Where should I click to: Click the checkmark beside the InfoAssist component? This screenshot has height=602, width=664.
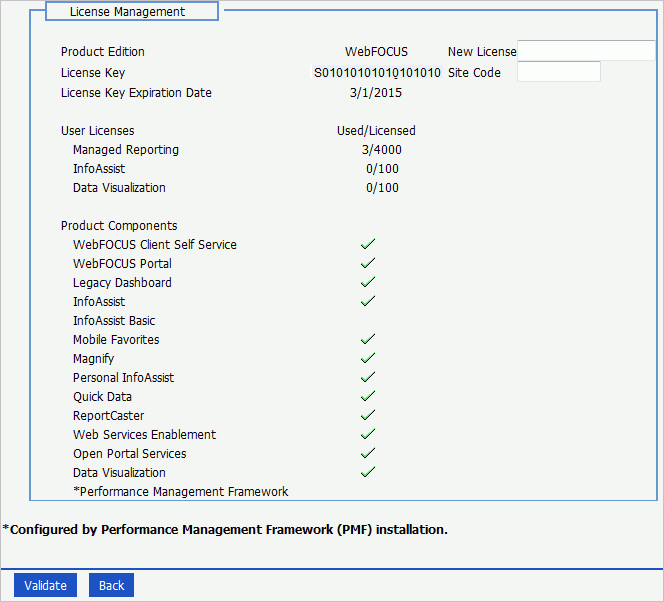(368, 301)
